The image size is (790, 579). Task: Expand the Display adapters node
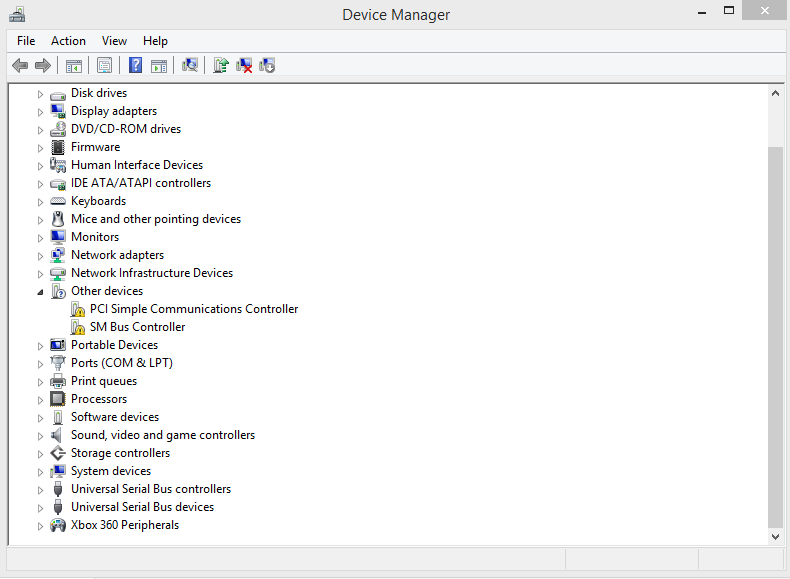[40, 112]
